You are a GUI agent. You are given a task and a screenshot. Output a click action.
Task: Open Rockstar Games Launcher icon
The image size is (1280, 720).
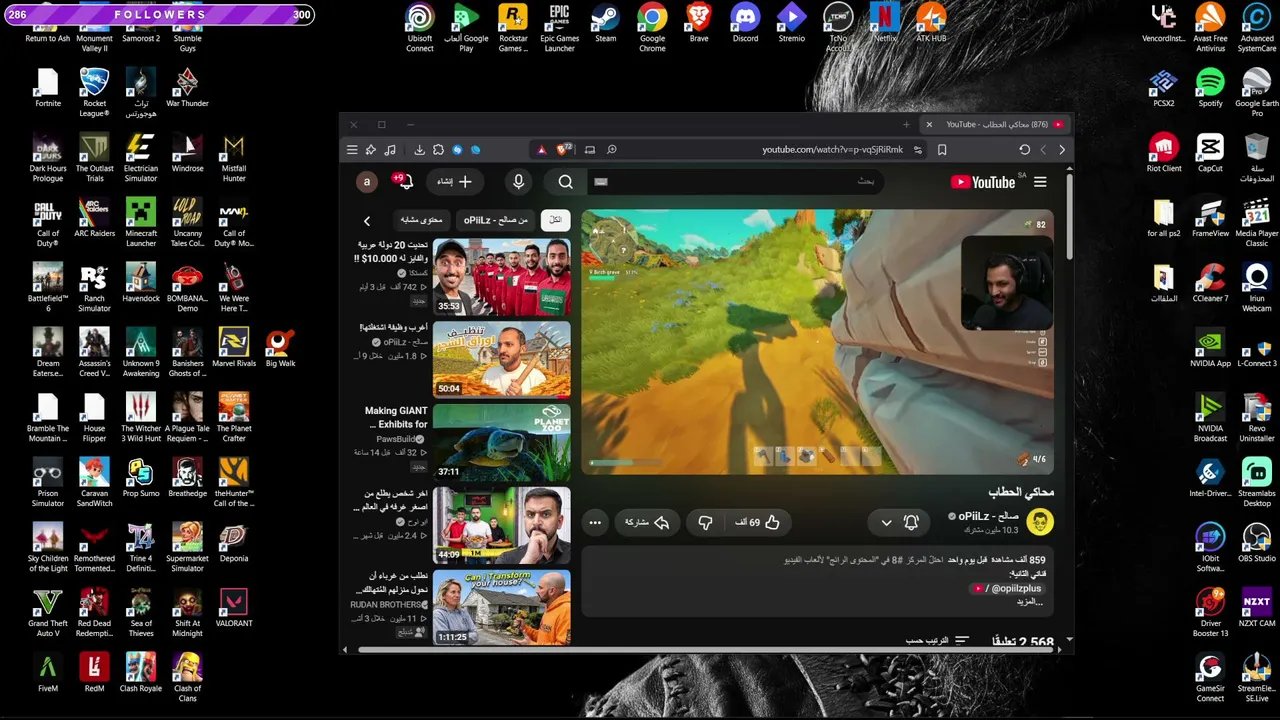tap(513, 28)
